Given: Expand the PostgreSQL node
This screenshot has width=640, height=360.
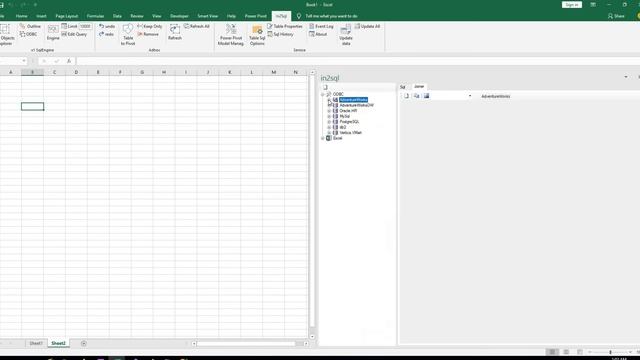Looking at the screenshot, I should [x=329, y=122].
